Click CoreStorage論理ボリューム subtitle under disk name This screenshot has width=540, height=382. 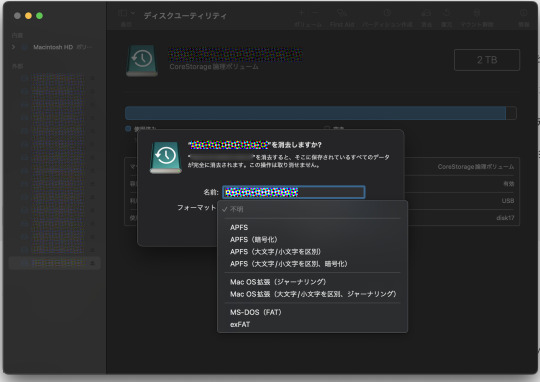pyautogui.click(x=214, y=66)
